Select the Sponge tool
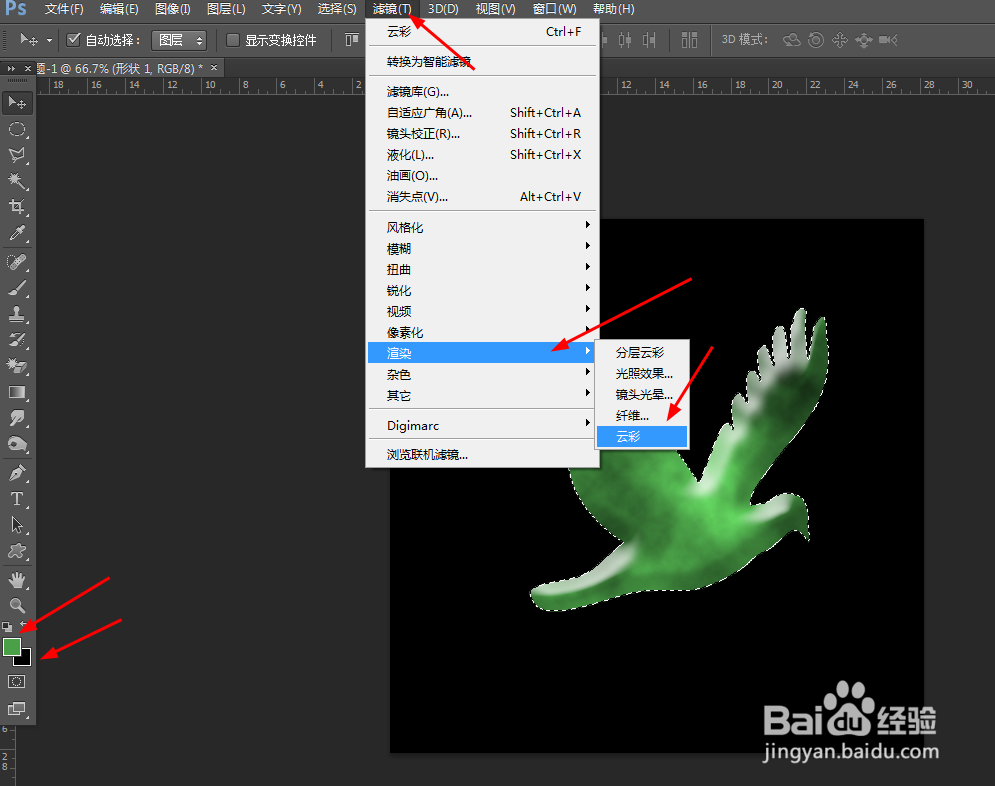 tap(17, 444)
